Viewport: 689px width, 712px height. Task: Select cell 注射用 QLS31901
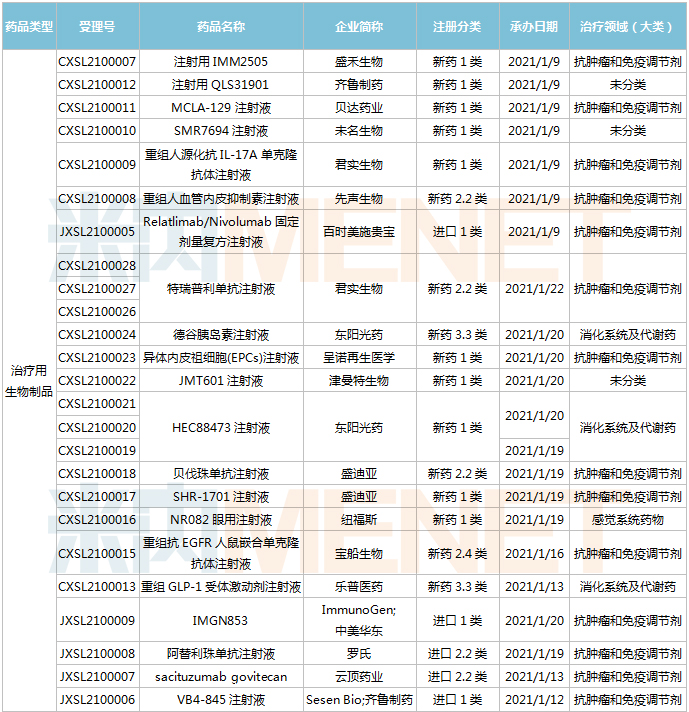pos(221,84)
